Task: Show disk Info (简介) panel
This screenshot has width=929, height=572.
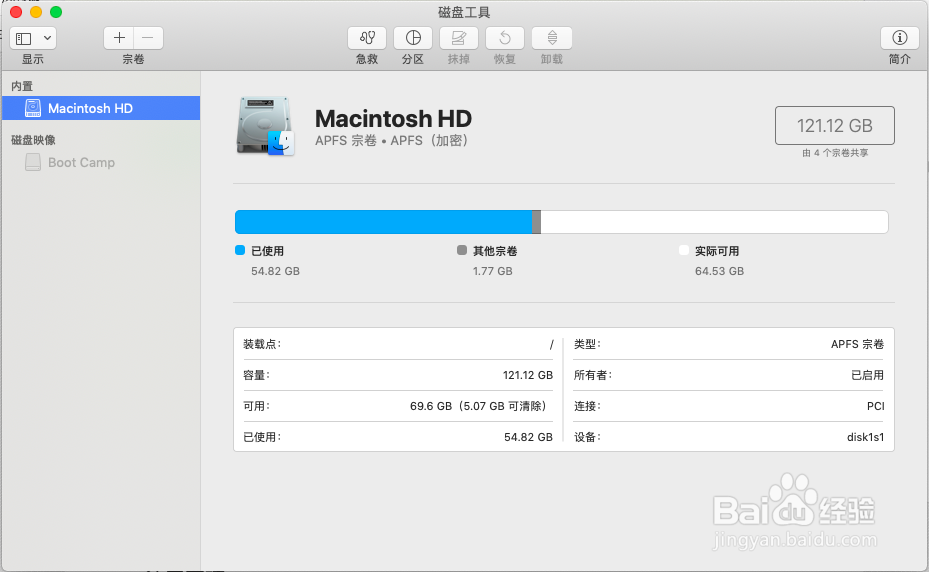Action: pos(899,39)
